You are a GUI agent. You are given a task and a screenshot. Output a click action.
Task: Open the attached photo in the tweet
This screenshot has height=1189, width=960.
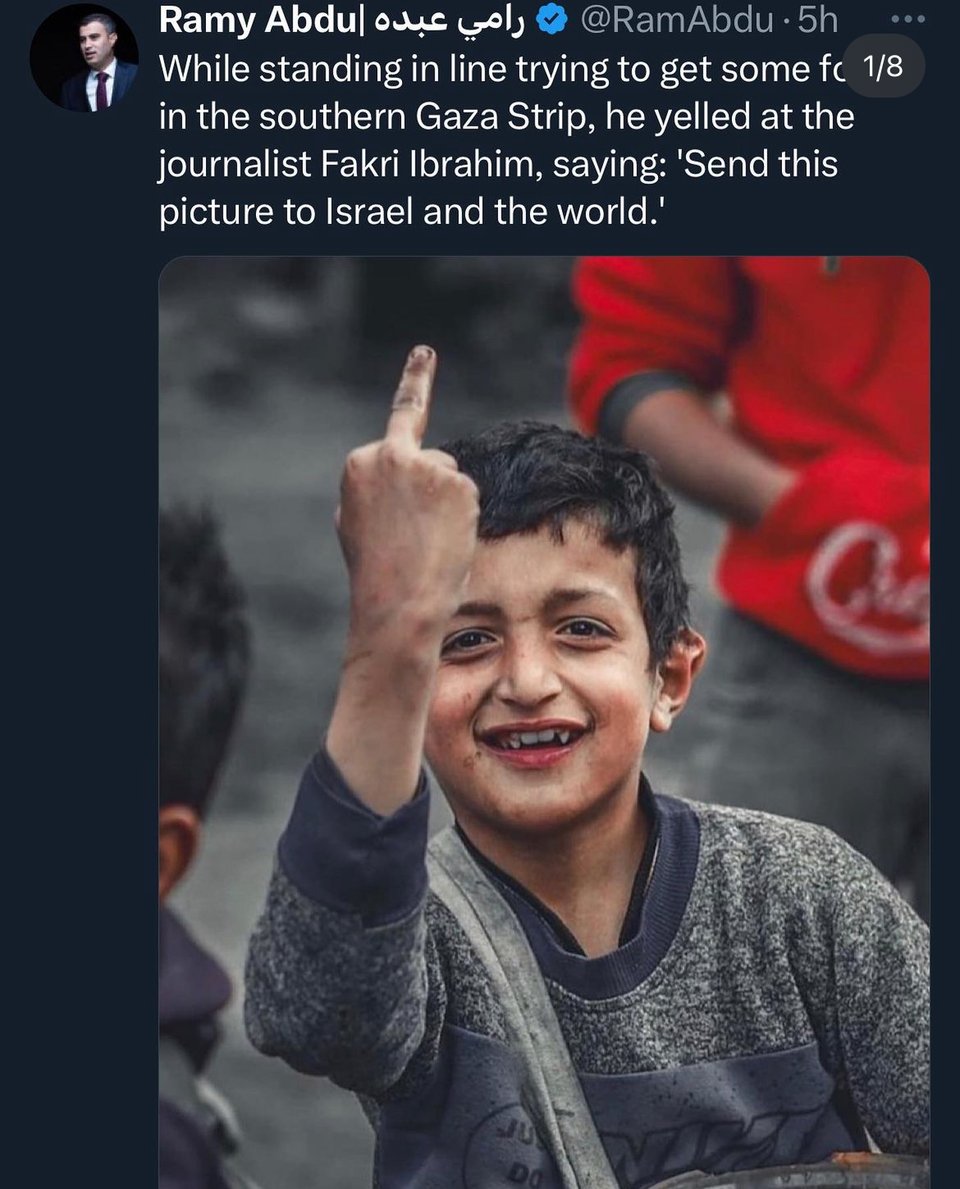[x=544, y=720]
